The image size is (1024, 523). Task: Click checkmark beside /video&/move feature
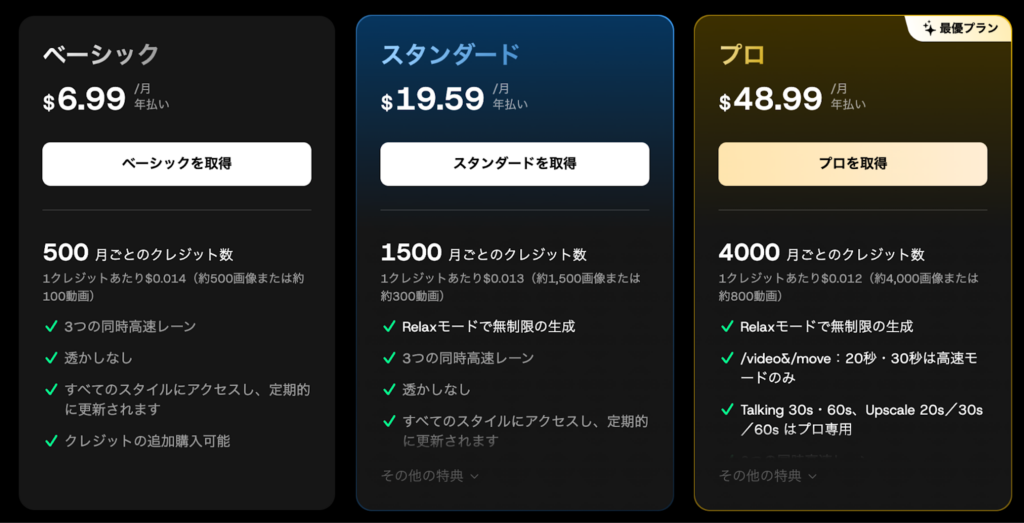click(727, 358)
